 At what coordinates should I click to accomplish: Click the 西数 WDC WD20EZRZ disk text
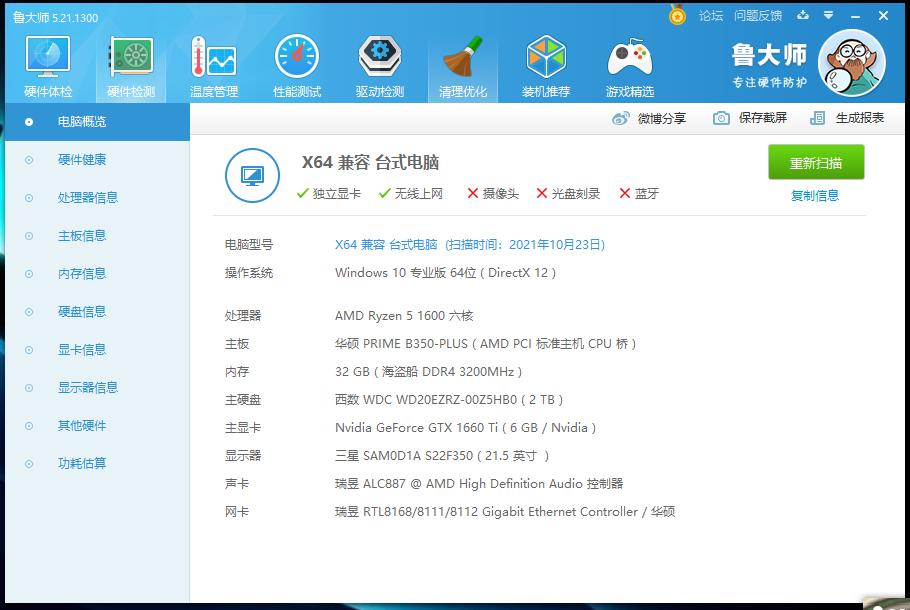449,399
